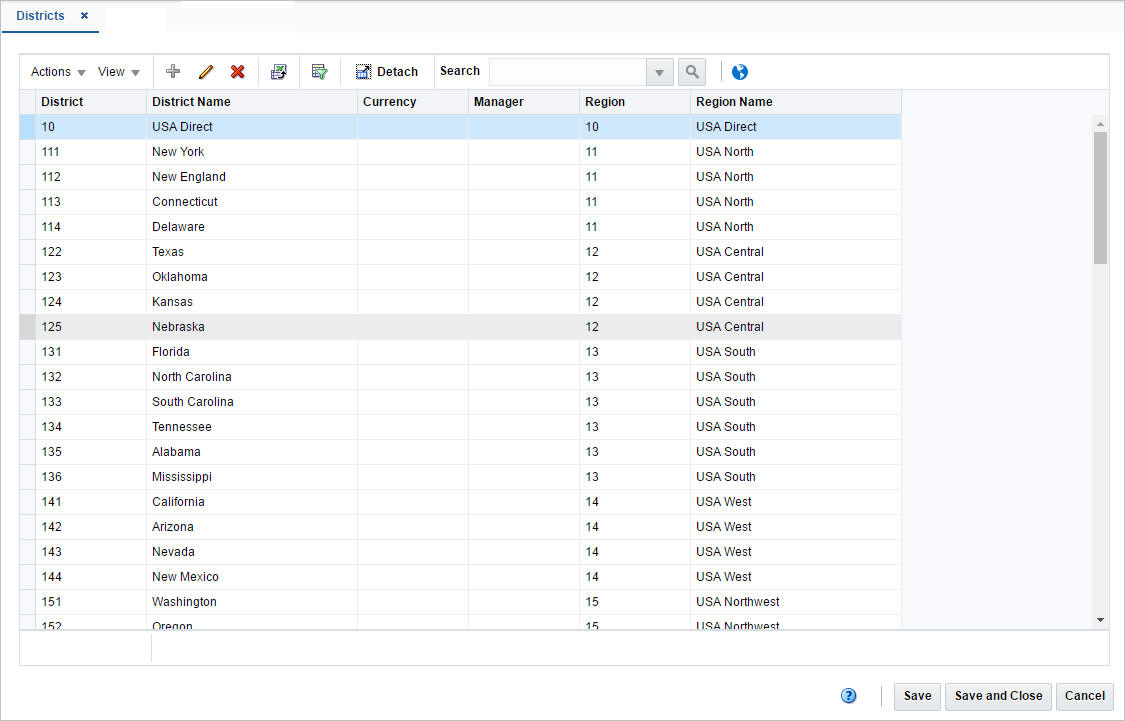Sort by the District column header
This screenshot has width=1125, height=721.
tap(90, 102)
